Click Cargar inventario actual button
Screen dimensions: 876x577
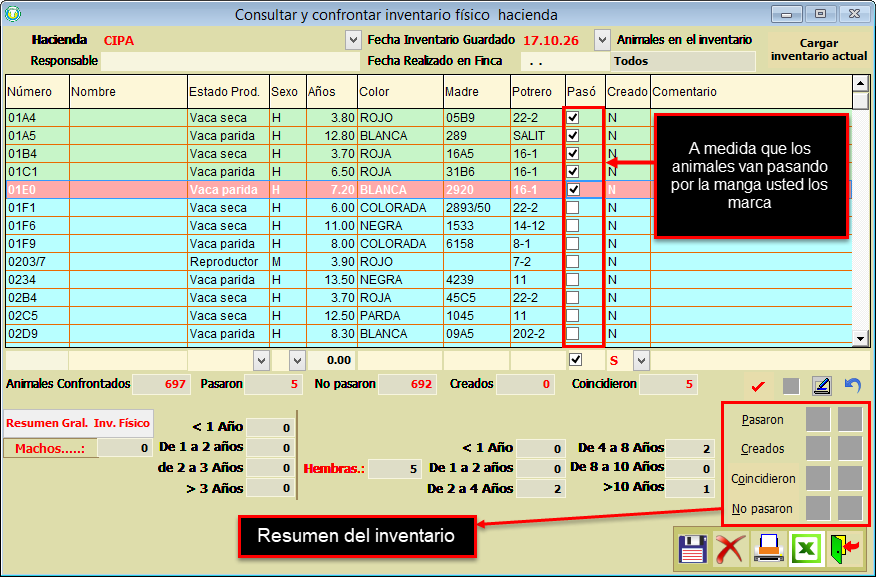818,50
